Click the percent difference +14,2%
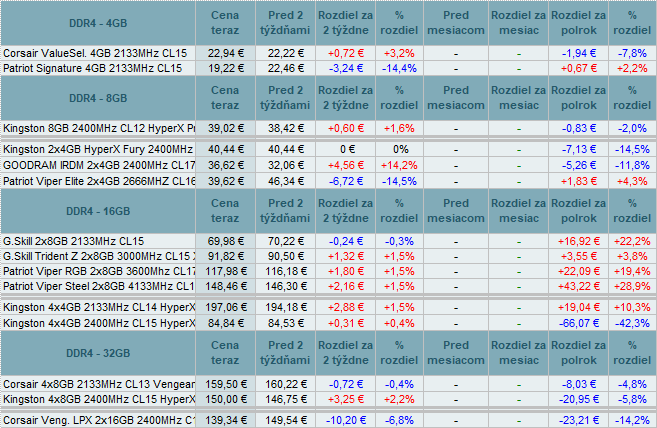Viewport: 657px width, 428px height. click(x=399, y=165)
